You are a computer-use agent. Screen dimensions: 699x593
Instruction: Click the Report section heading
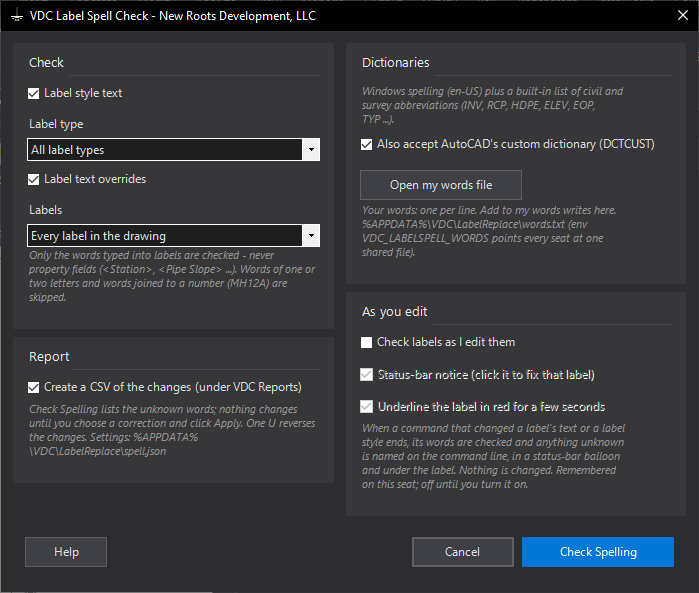[x=49, y=357]
